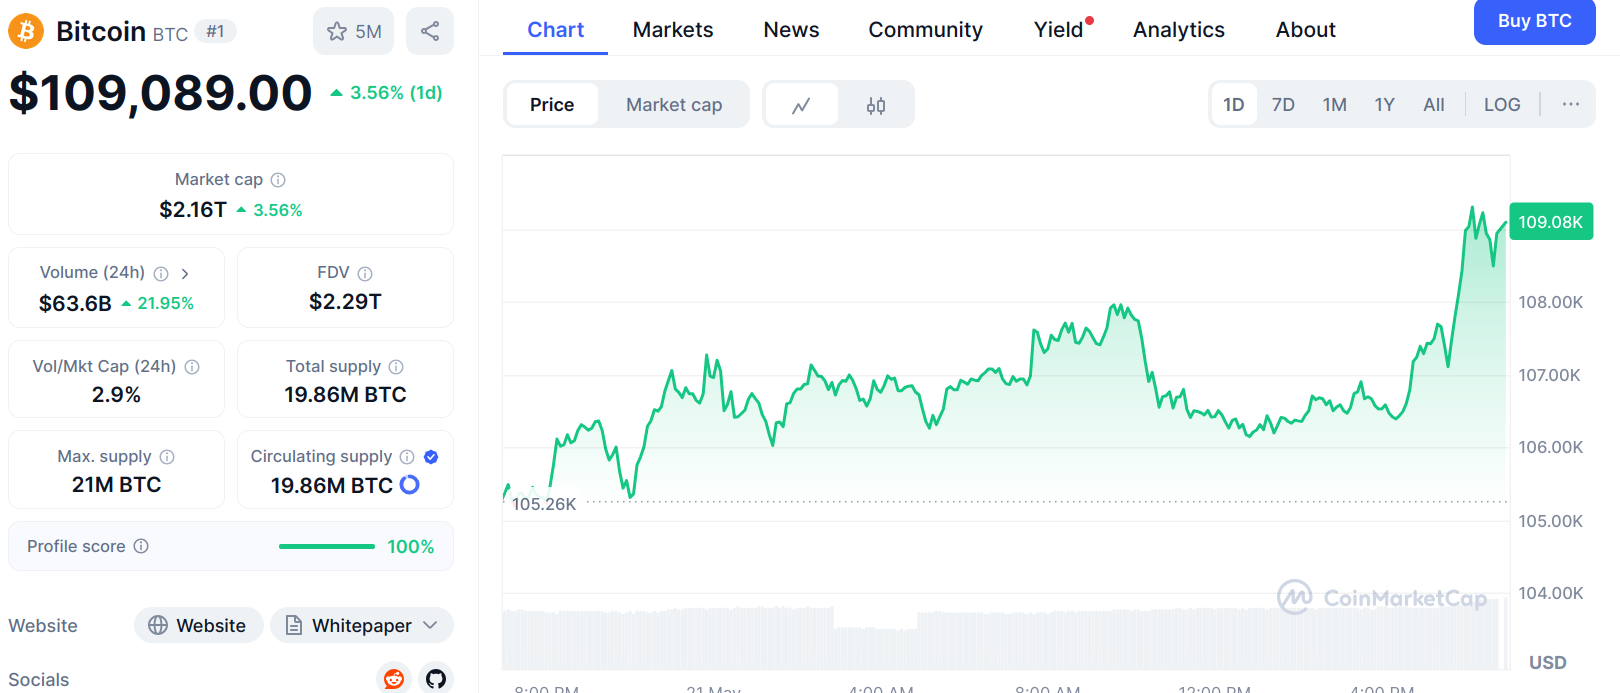This screenshot has height=693, width=1620.
Task: Show Vol/Mkt Cap (24h) info icon
Action: pos(192,367)
